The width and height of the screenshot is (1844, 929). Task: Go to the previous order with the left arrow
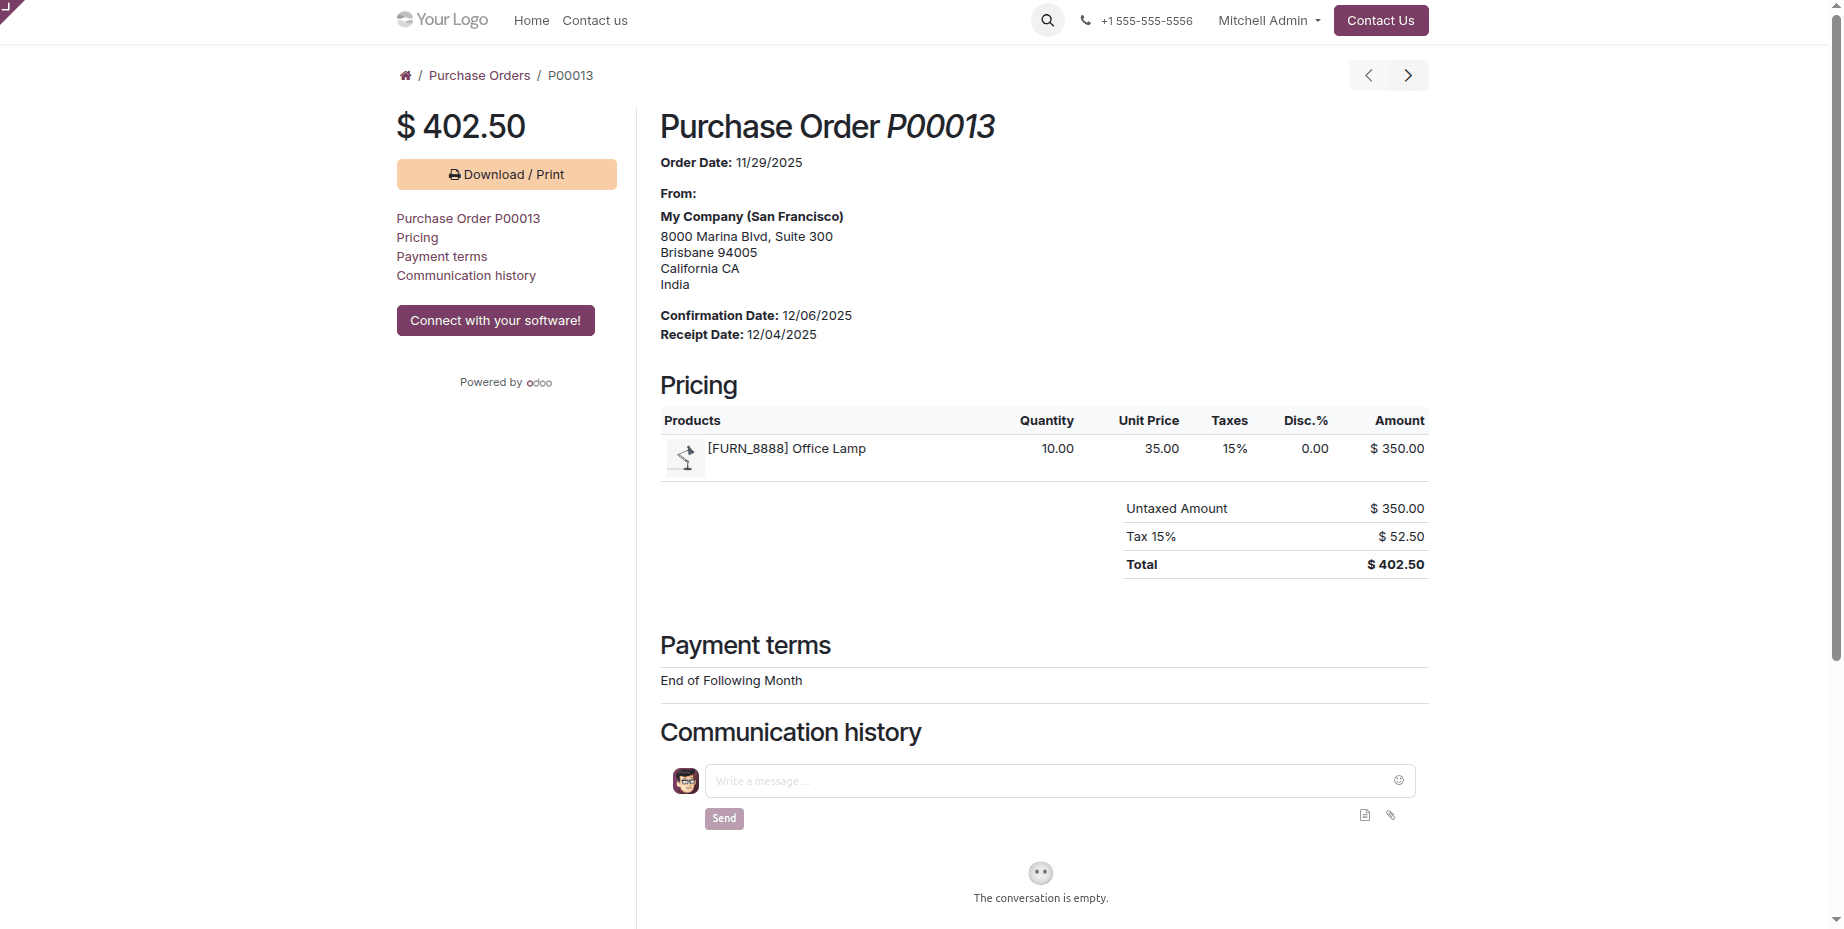click(1368, 75)
